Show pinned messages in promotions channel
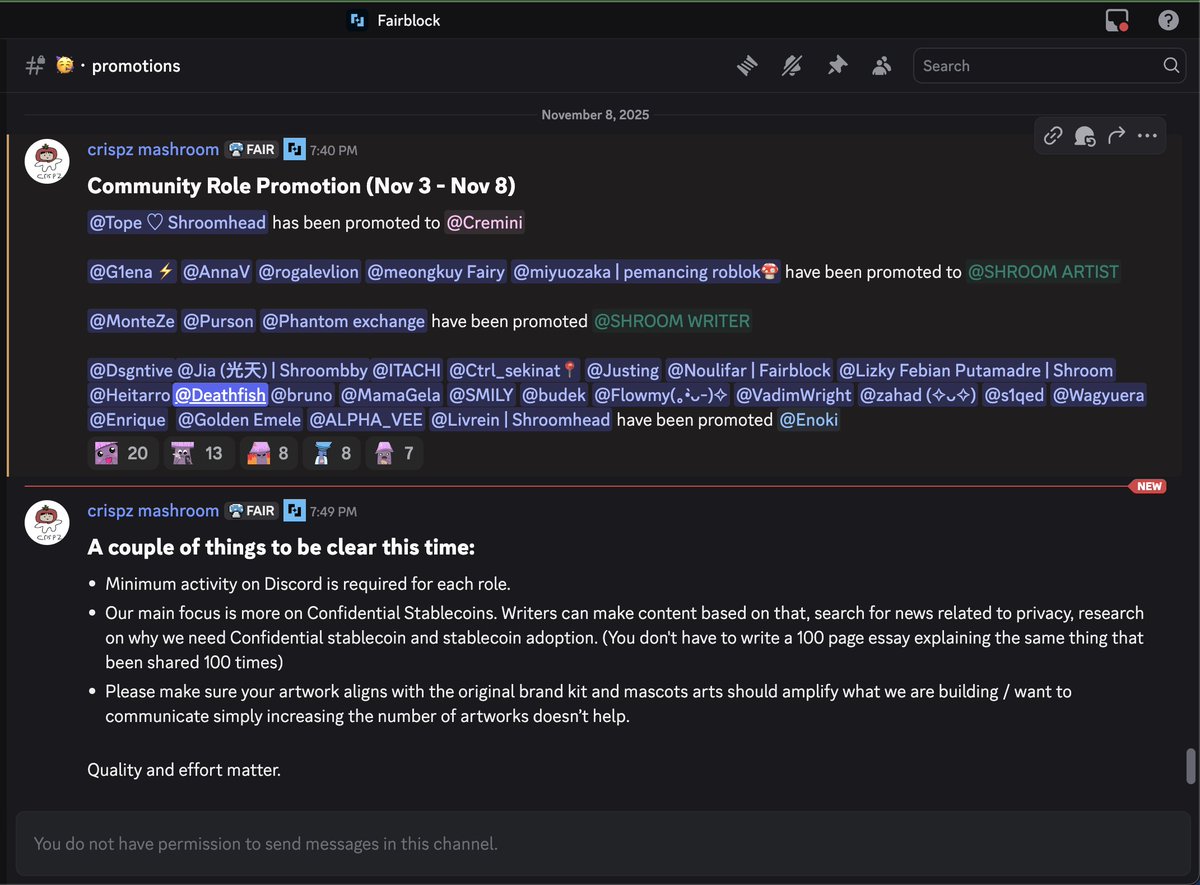The height and width of the screenshot is (885, 1200). pyautogui.click(x=837, y=64)
